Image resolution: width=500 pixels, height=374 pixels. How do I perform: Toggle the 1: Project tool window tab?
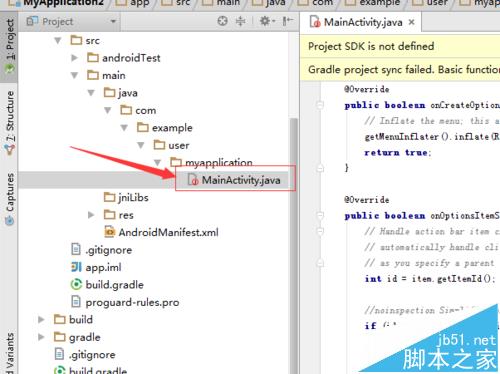coord(9,46)
